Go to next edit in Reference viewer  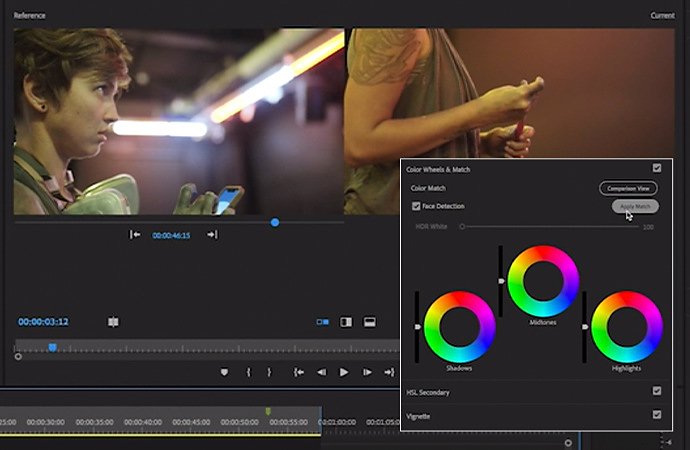pos(212,234)
